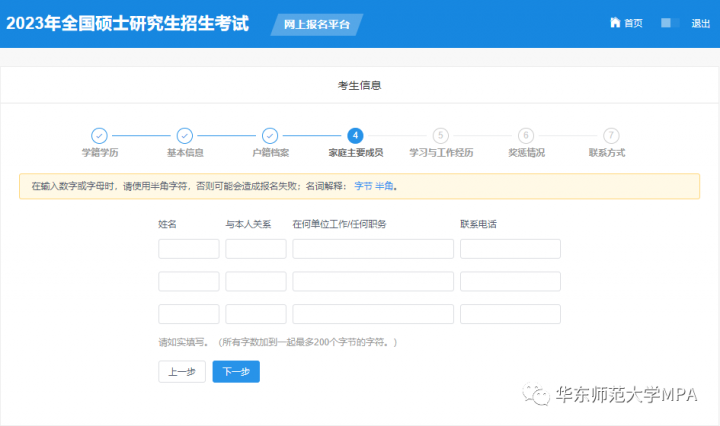Click the 与本人关系 column header
This screenshot has width=720, height=426.
click(248, 224)
